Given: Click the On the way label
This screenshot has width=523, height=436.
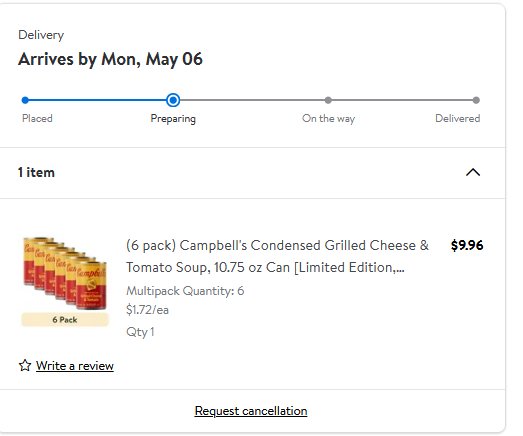Looking at the screenshot, I should [x=329, y=118].
